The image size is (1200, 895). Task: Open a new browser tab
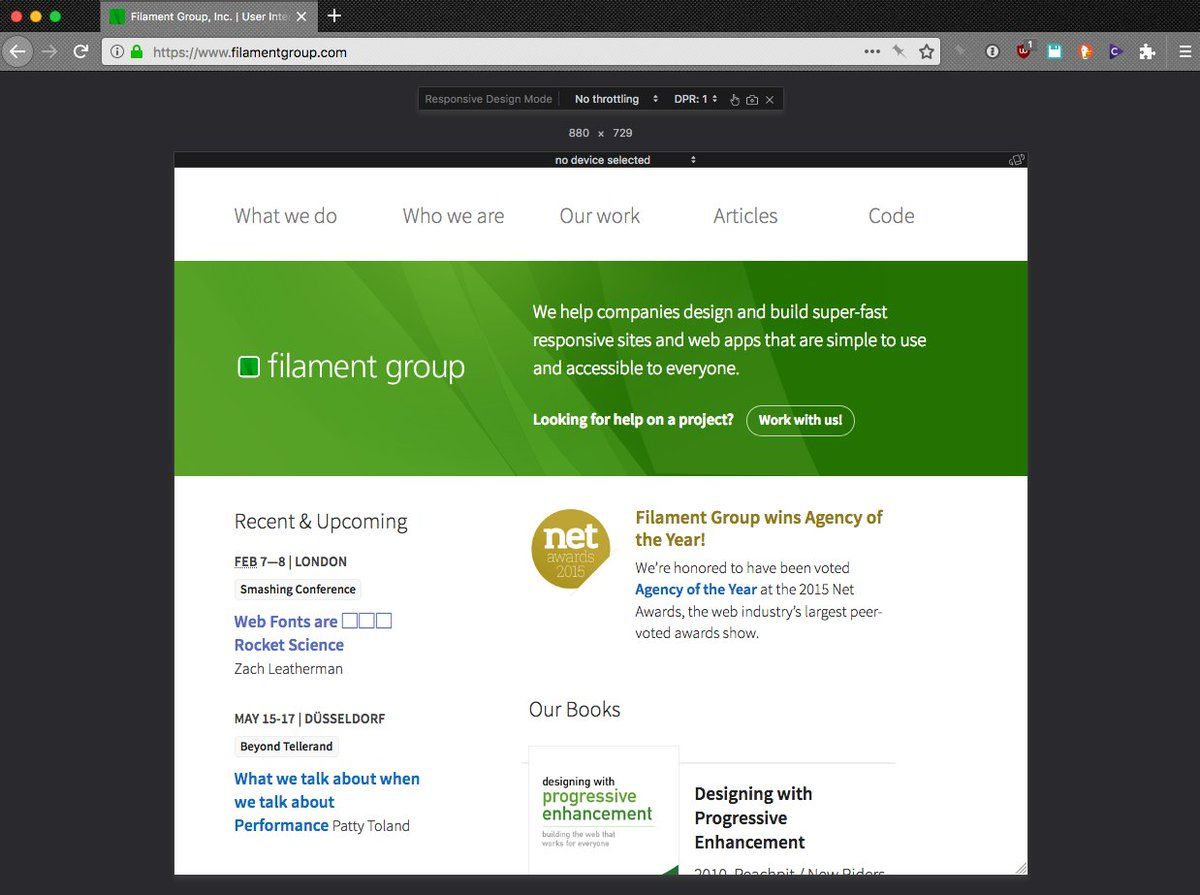point(334,16)
